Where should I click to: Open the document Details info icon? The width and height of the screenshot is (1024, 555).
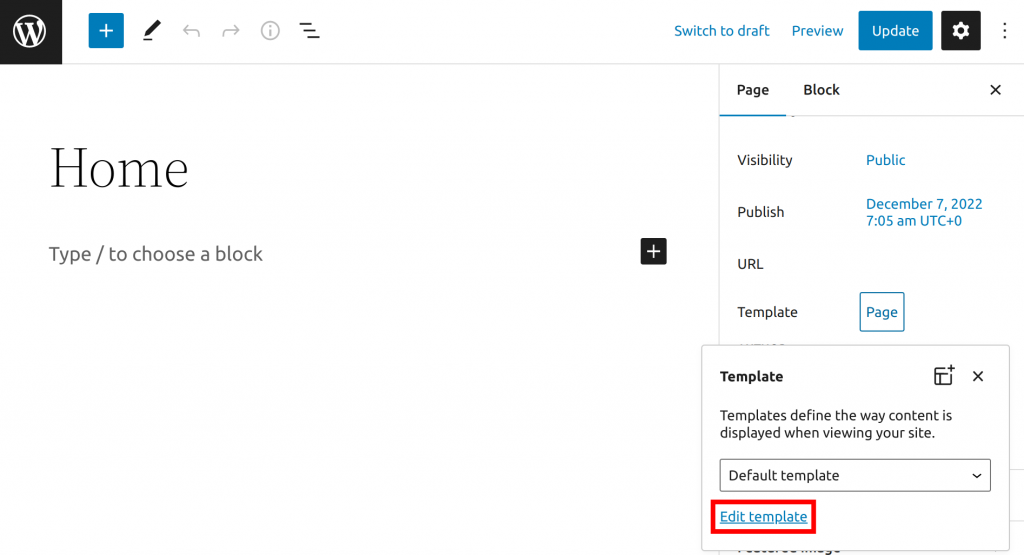[270, 31]
